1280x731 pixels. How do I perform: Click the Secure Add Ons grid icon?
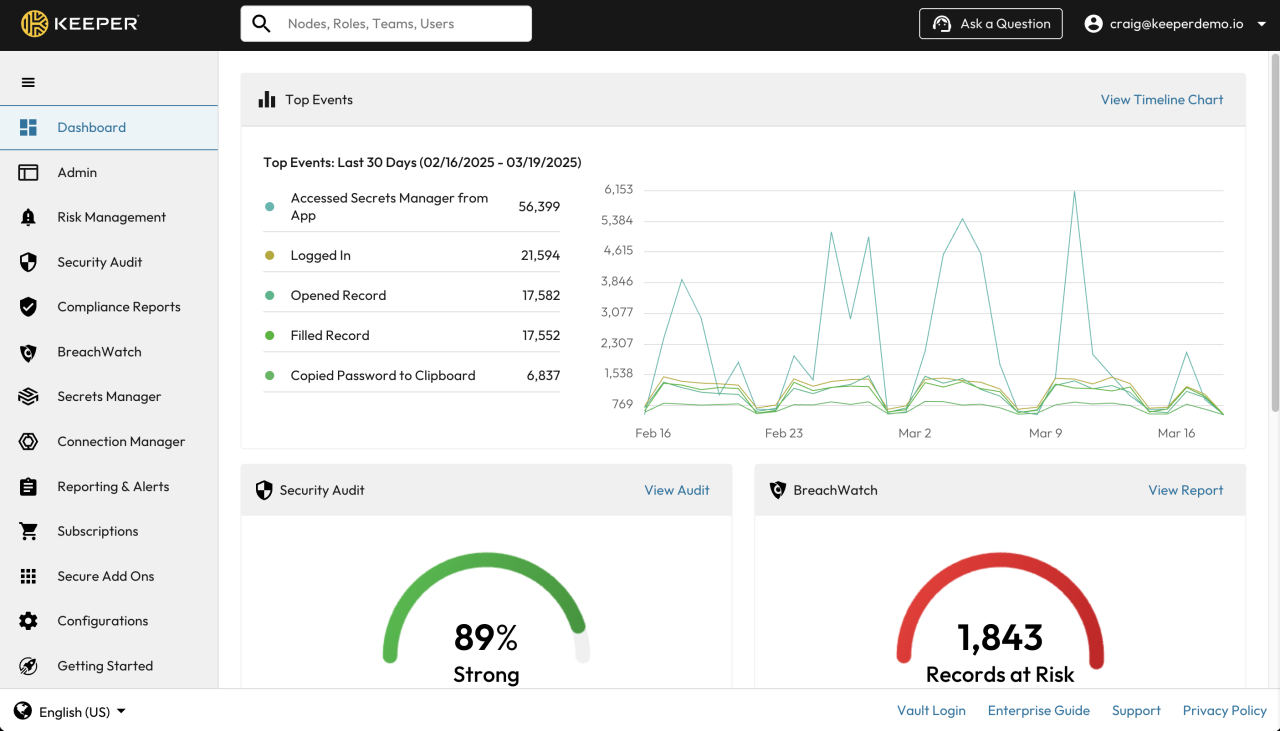pos(28,577)
